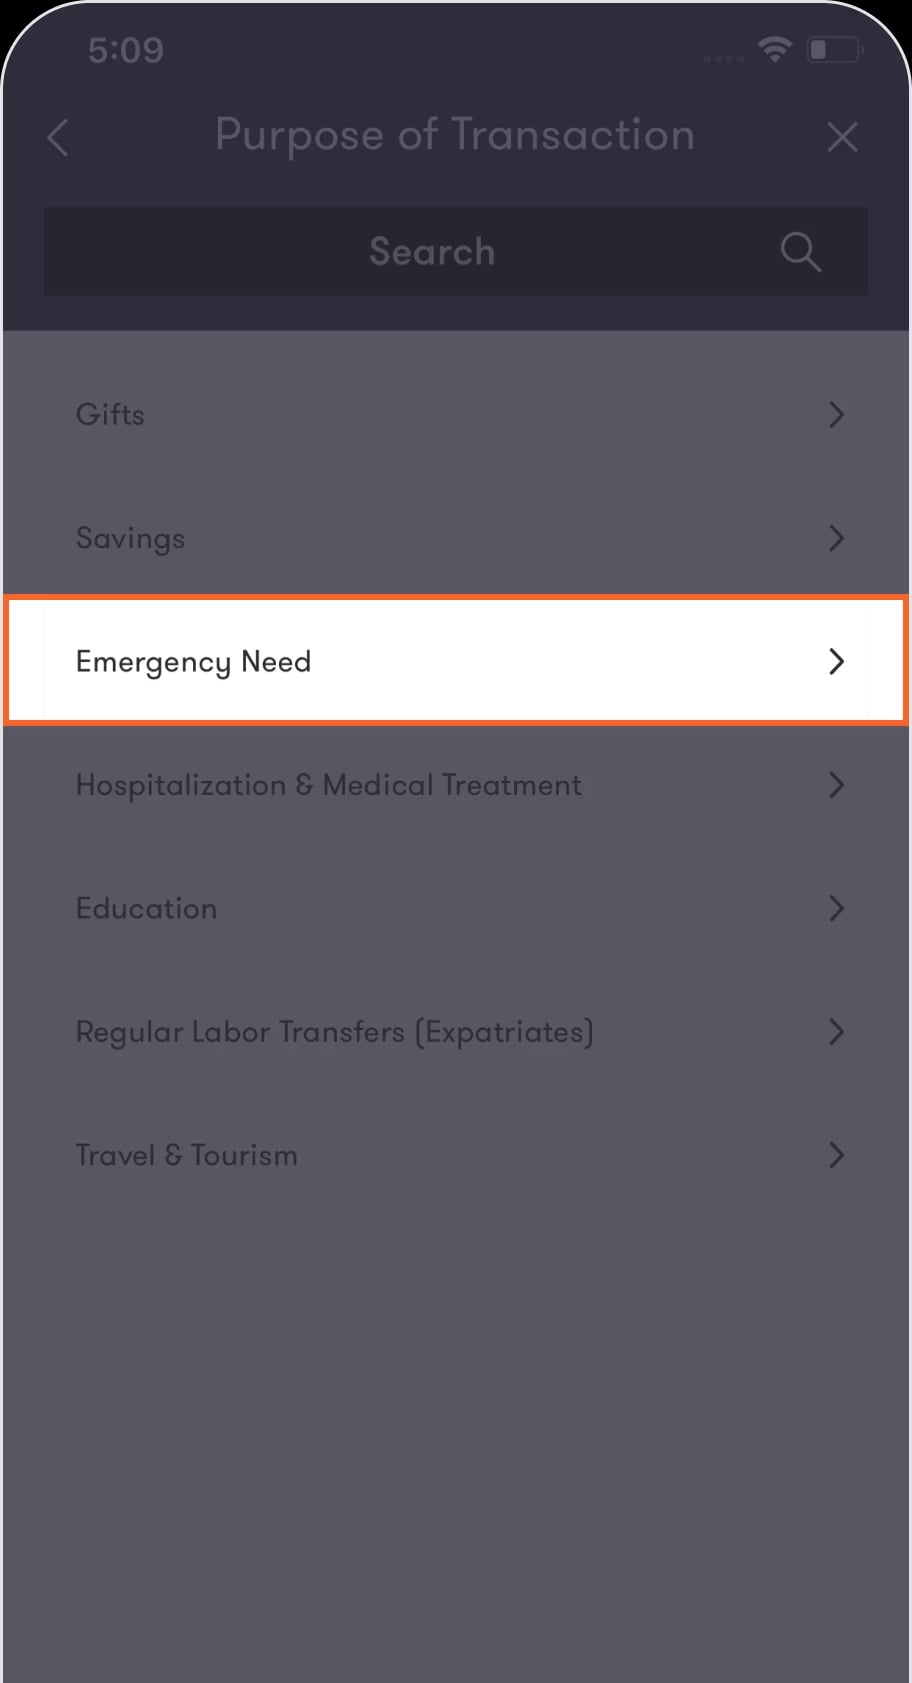The width and height of the screenshot is (912, 1683).
Task: Focus the Search input field
Action: (455, 251)
